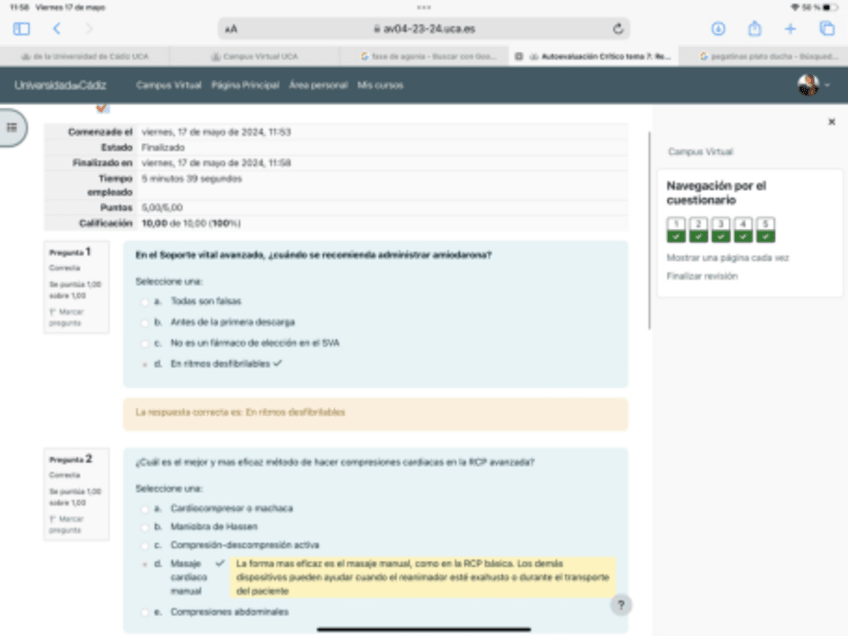Click the Calificación 10,00 de 10,00 value

(x=191, y=223)
